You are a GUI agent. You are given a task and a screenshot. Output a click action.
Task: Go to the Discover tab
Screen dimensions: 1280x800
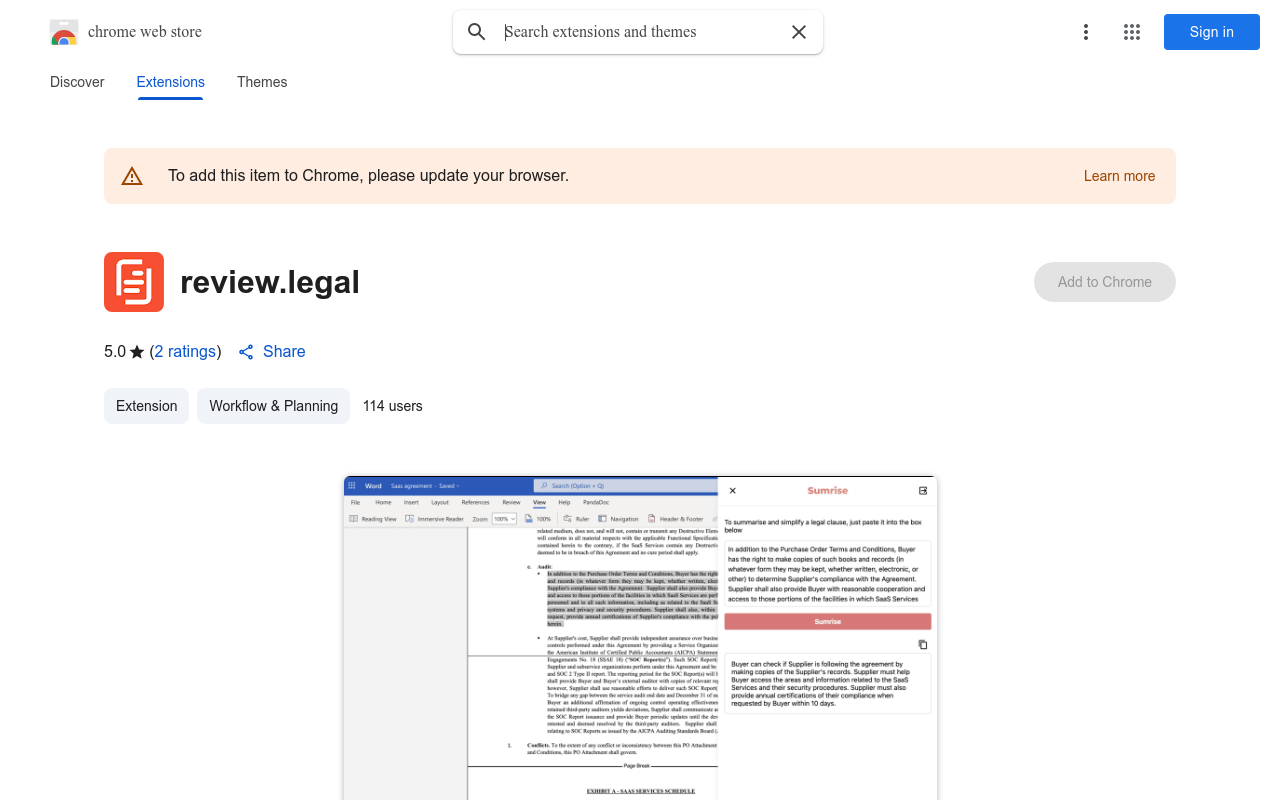point(77,82)
